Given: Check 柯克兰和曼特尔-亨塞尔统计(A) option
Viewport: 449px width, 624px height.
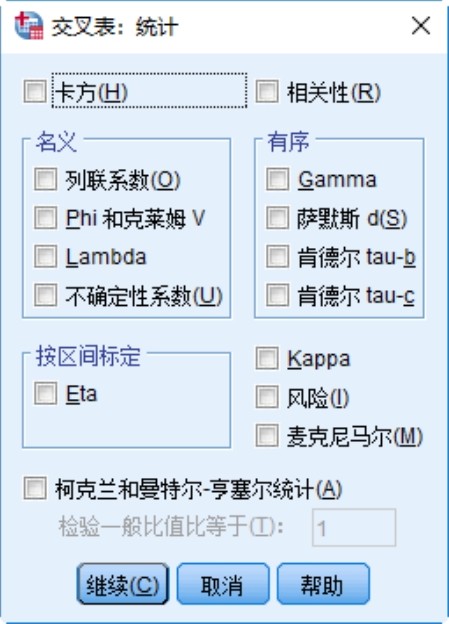Looking at the screenshot, I should coord(35,488).
